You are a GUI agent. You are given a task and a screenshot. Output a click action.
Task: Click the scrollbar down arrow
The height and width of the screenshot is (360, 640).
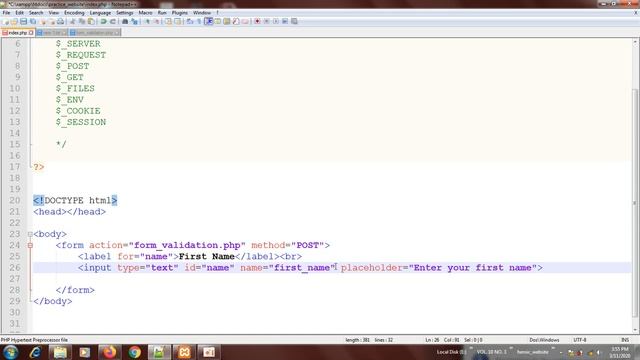click(x=636, y=330)
